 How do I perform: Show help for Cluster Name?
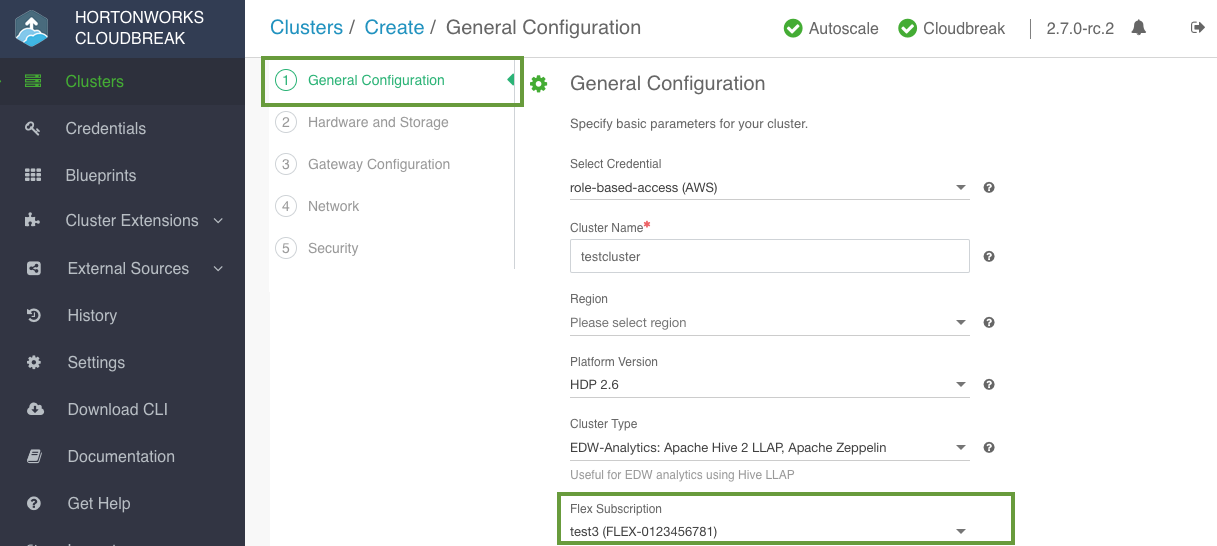pos(989,256)
